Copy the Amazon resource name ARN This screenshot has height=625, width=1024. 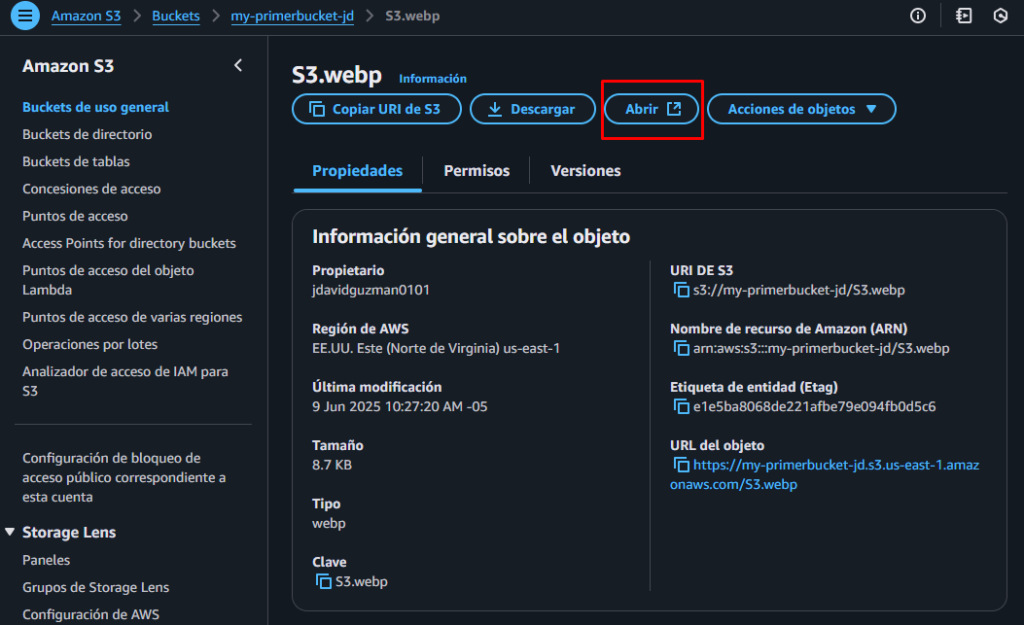pos(681,348)
